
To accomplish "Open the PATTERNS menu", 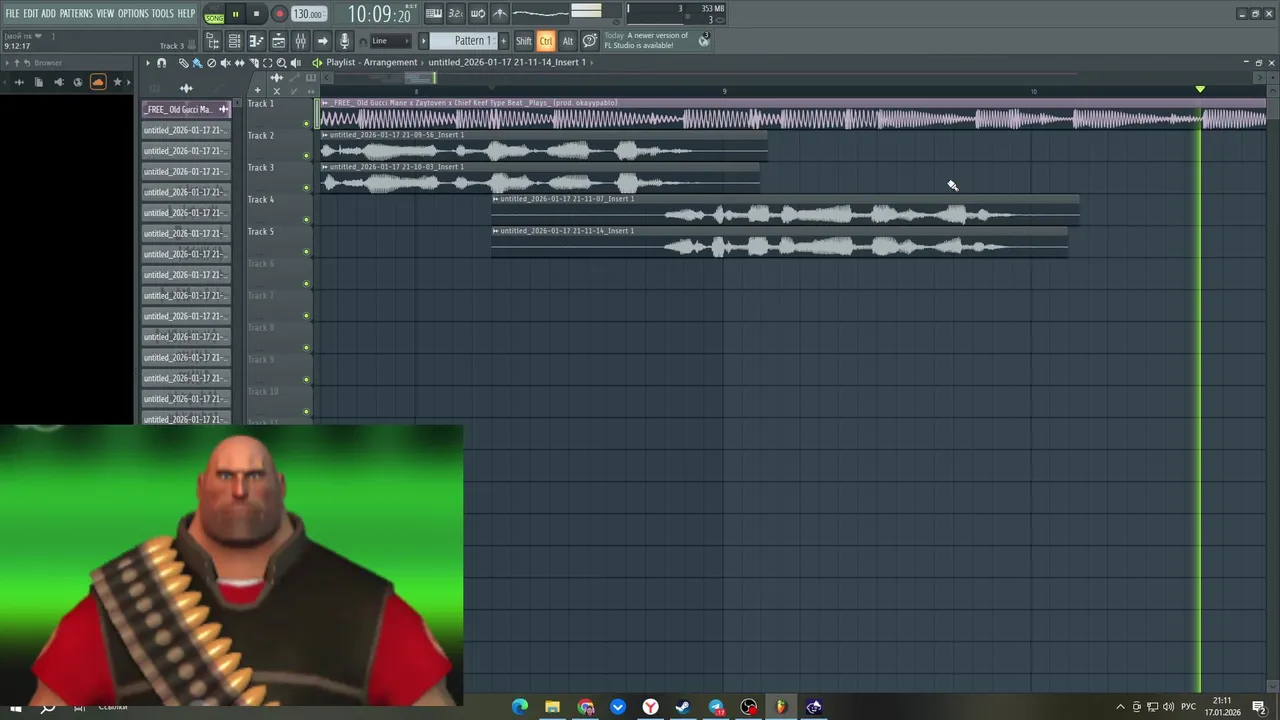I will [x=76, y=13].
